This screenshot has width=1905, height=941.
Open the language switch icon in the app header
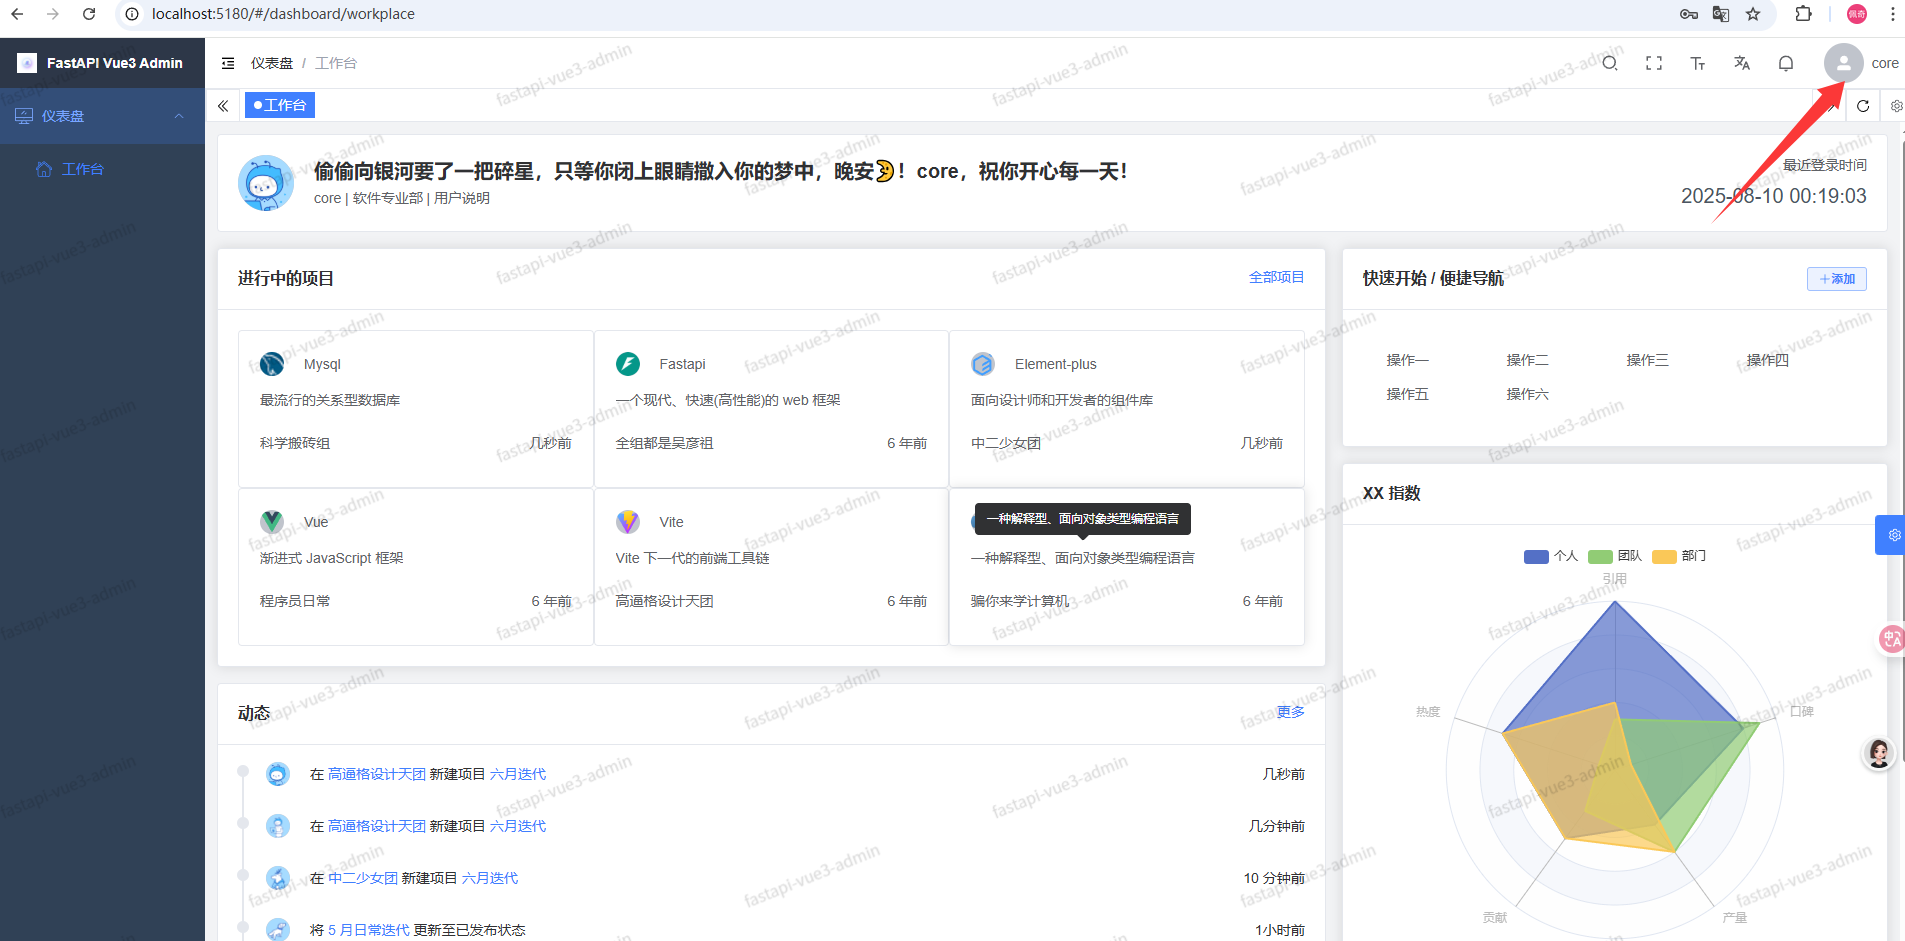(x=1742, y=63)
